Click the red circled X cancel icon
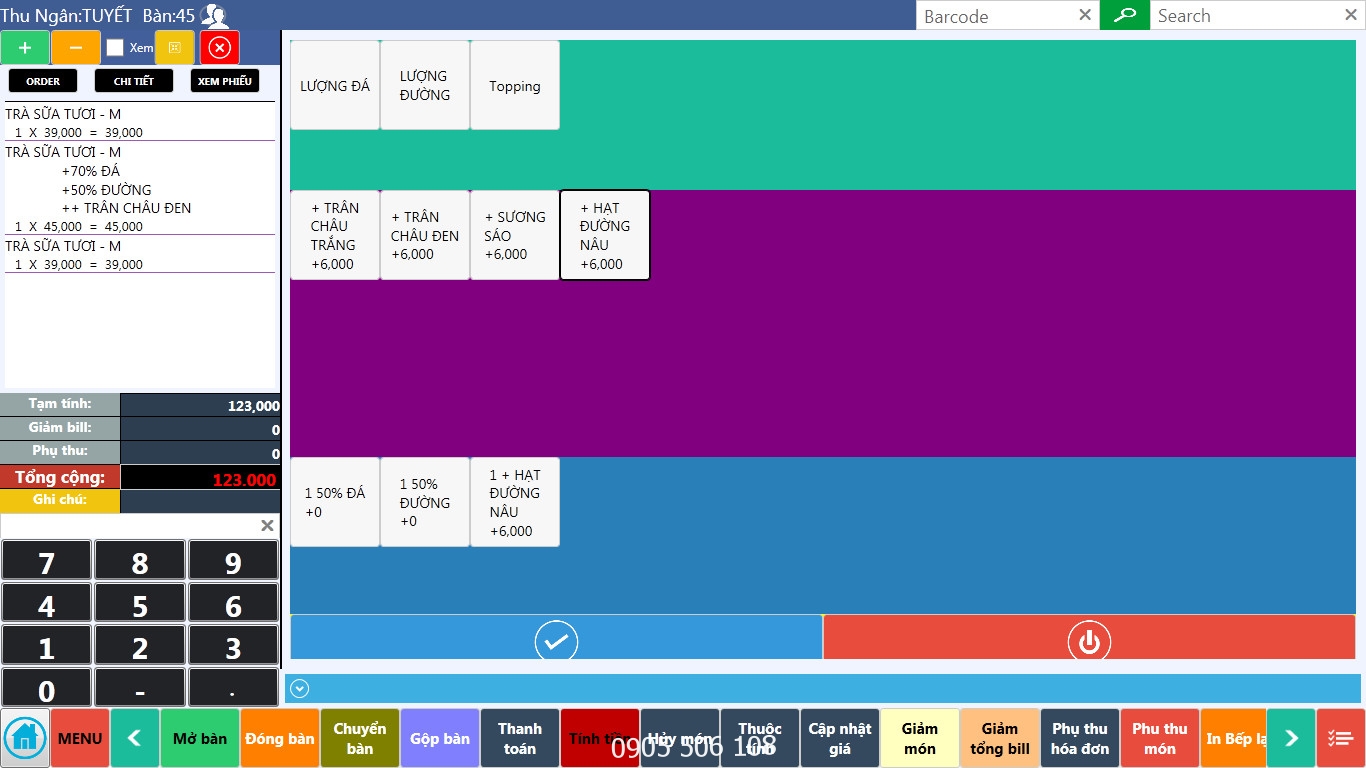Viewport: 1366px width, 768px height. coord(220,48)
